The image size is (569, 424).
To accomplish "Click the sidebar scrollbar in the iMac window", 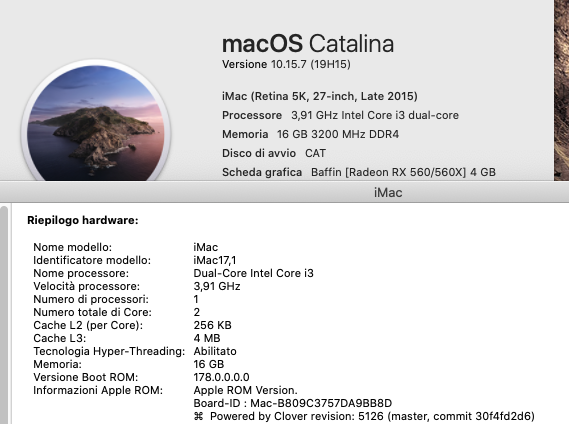I will coord(4,315).
